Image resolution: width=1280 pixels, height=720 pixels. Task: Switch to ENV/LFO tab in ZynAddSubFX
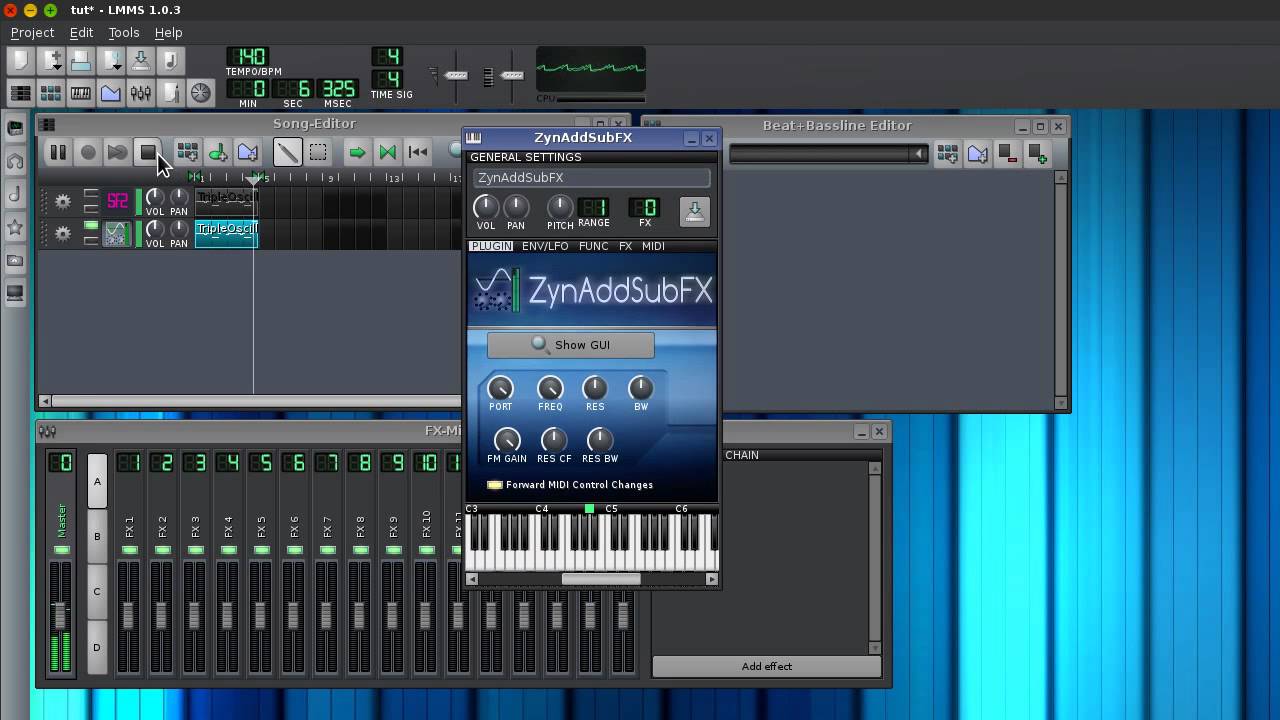pyautogui.click(x=545, y=246)
